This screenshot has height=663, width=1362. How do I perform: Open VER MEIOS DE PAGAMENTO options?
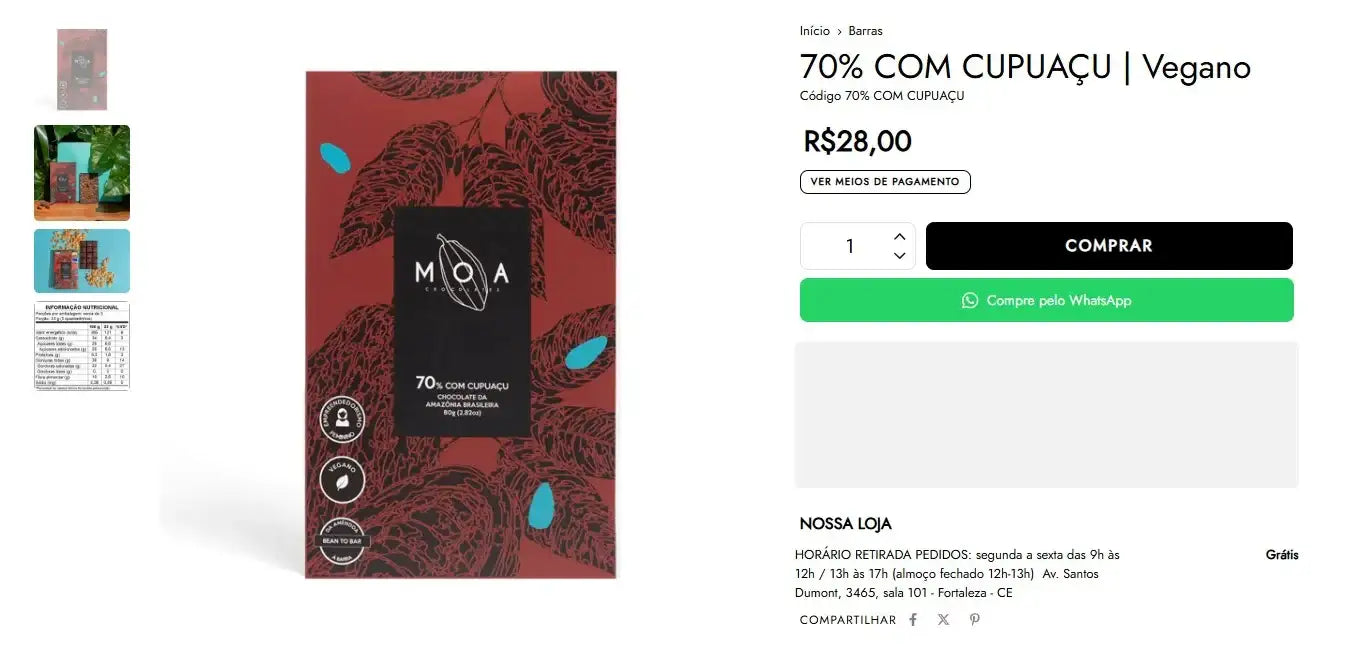(885, 182)
